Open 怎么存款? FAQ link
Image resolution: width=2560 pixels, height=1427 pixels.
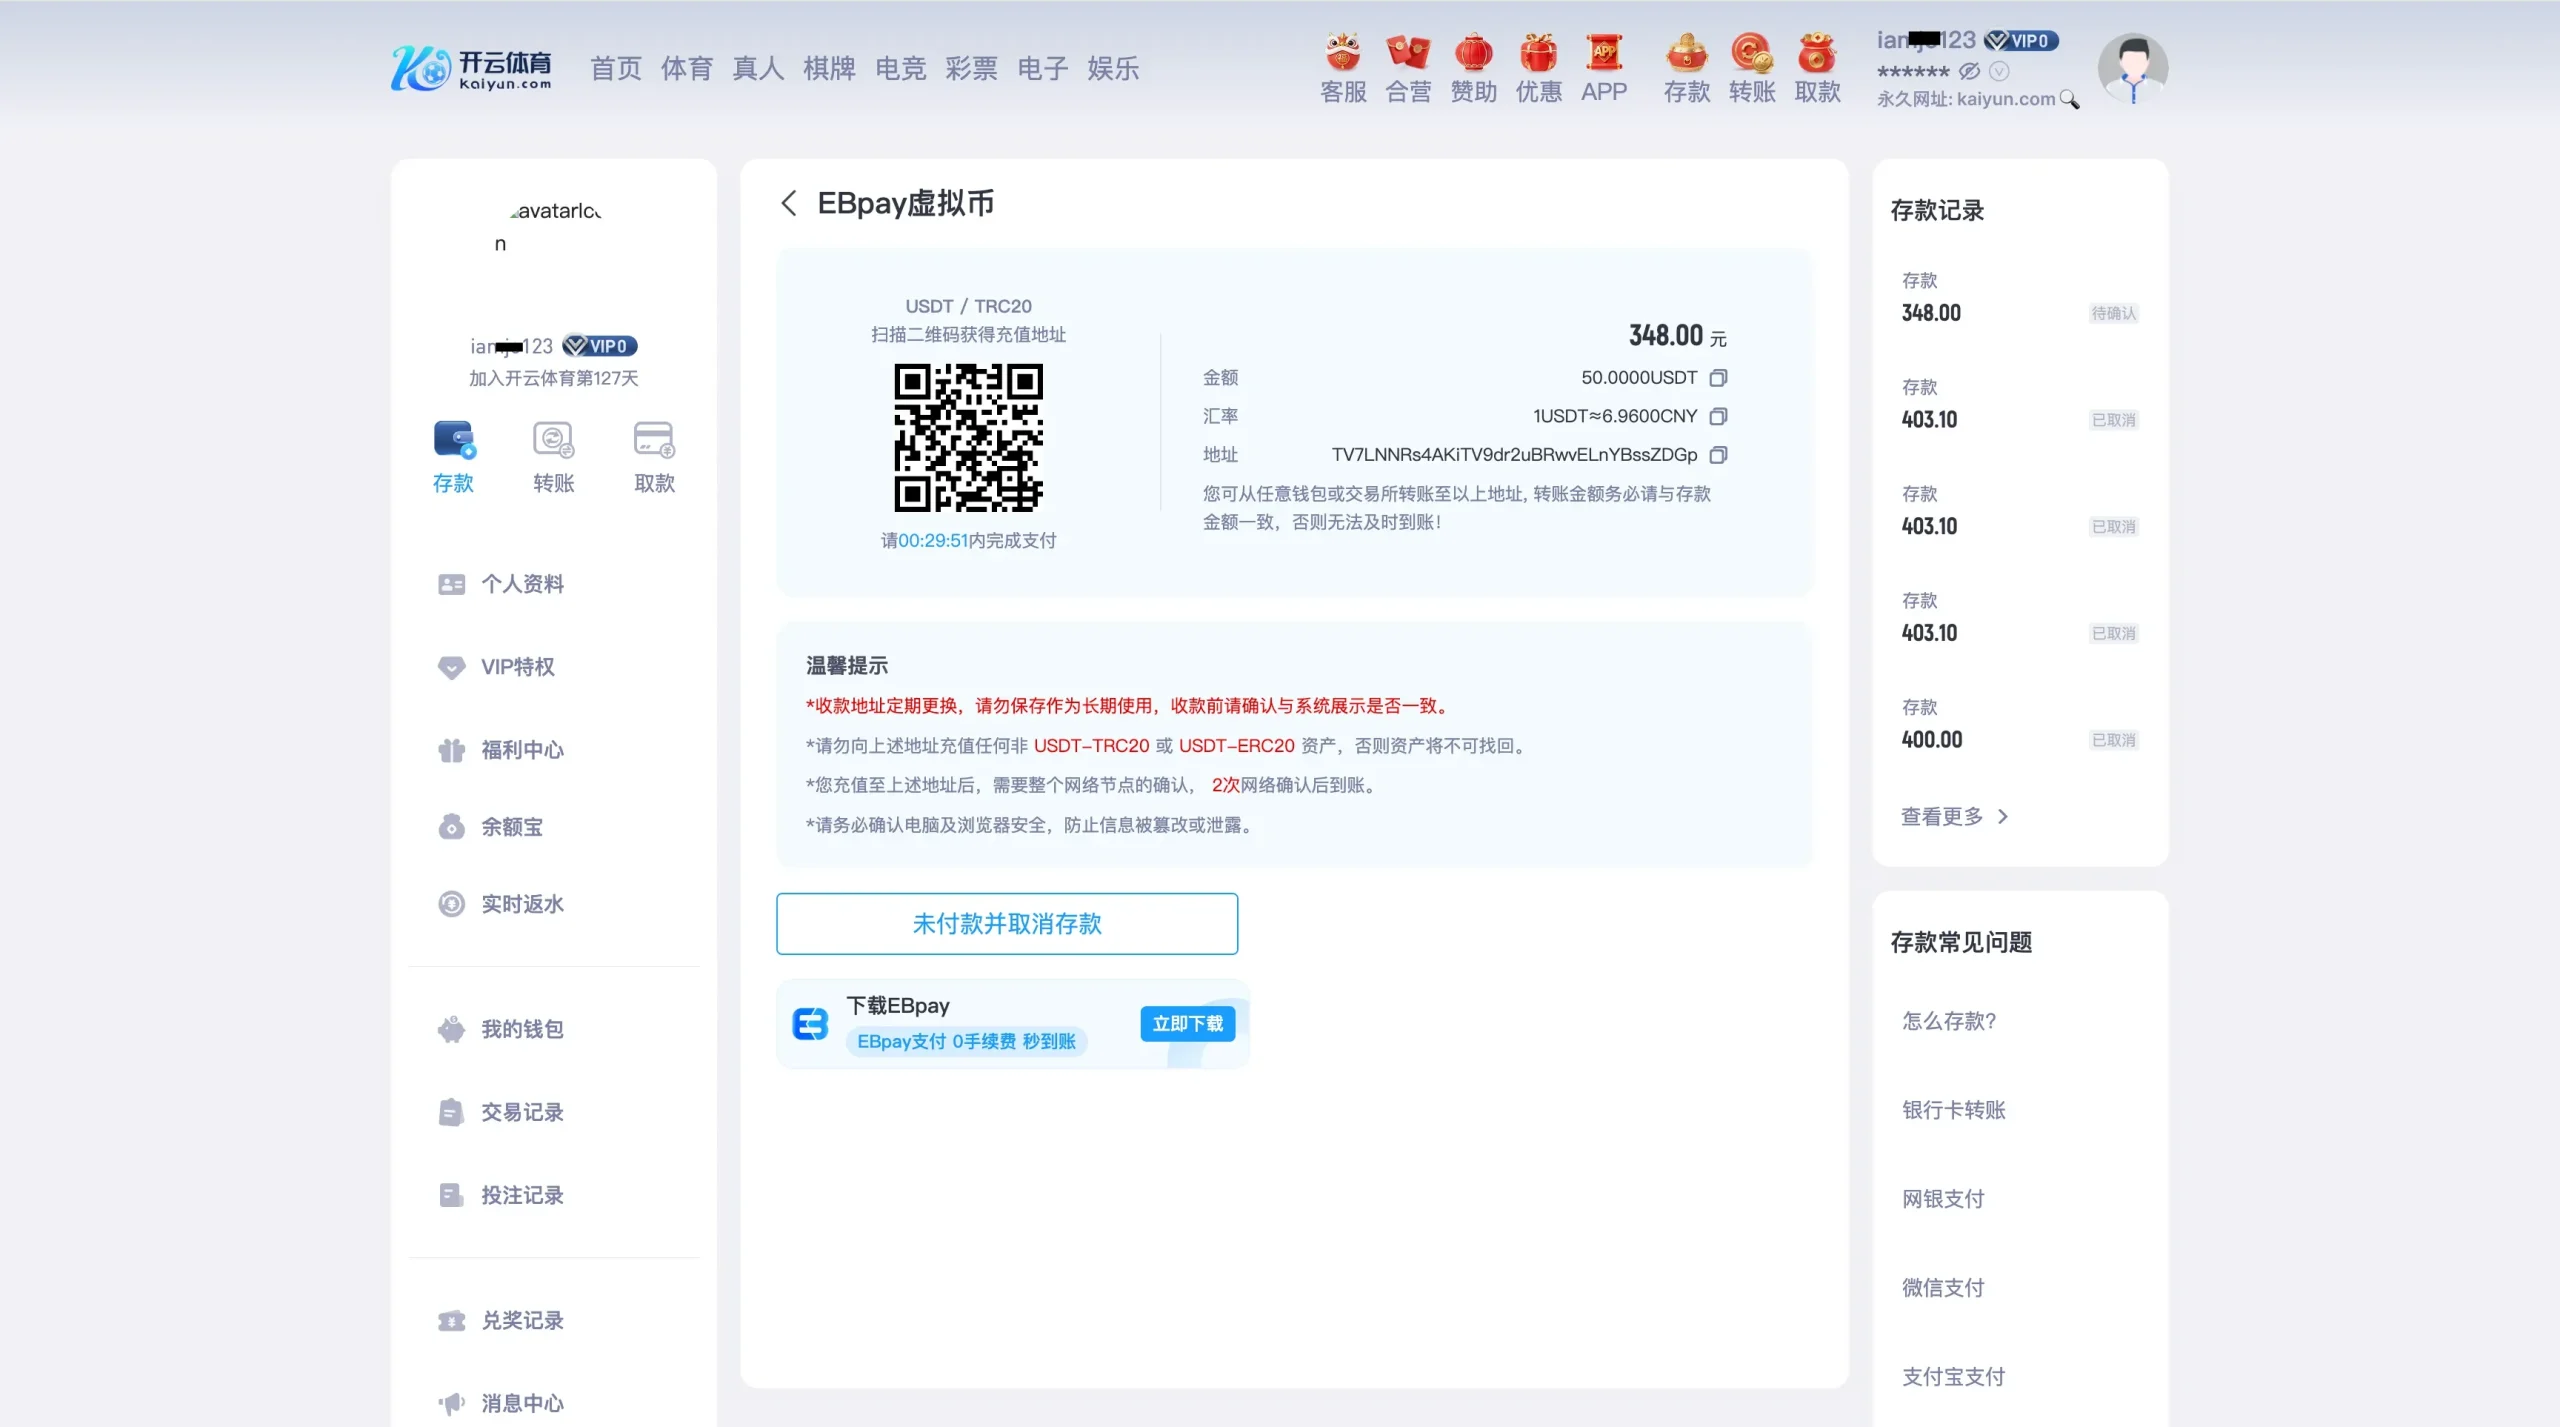1948,1021
